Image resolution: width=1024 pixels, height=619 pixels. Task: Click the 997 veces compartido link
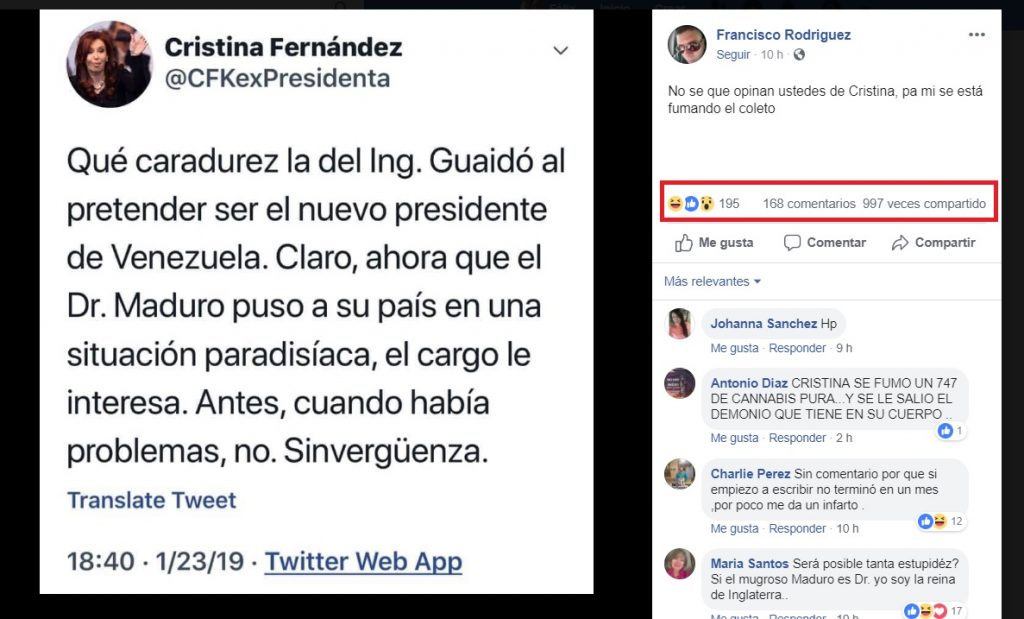(x=924, y=204)
